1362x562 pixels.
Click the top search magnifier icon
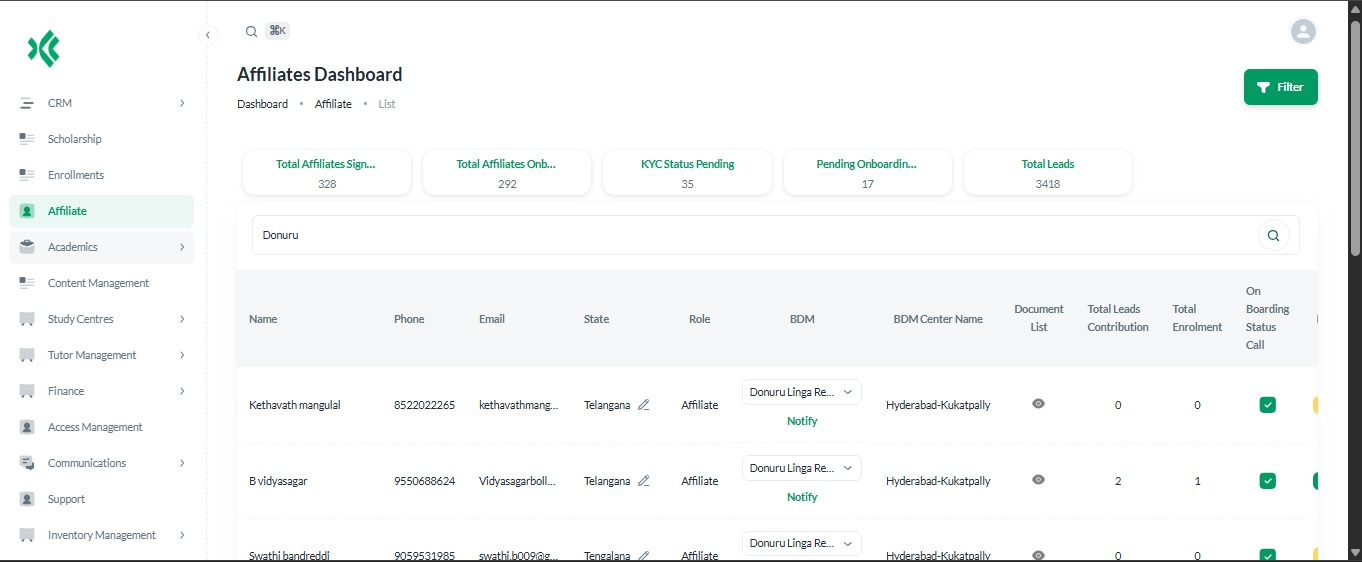click(x=252, y=31)
